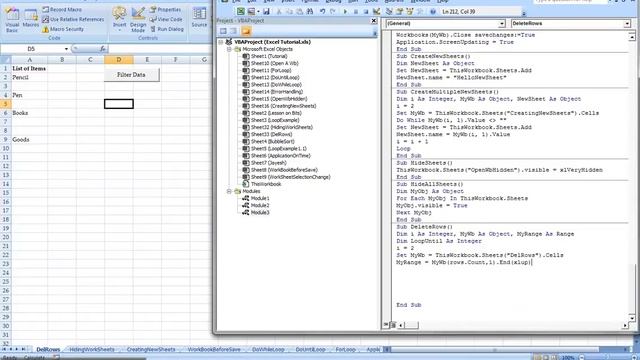This screenshot has width=640, height=360.
Task: Click View Object icon in Project pane
Action: pos(233,31)
